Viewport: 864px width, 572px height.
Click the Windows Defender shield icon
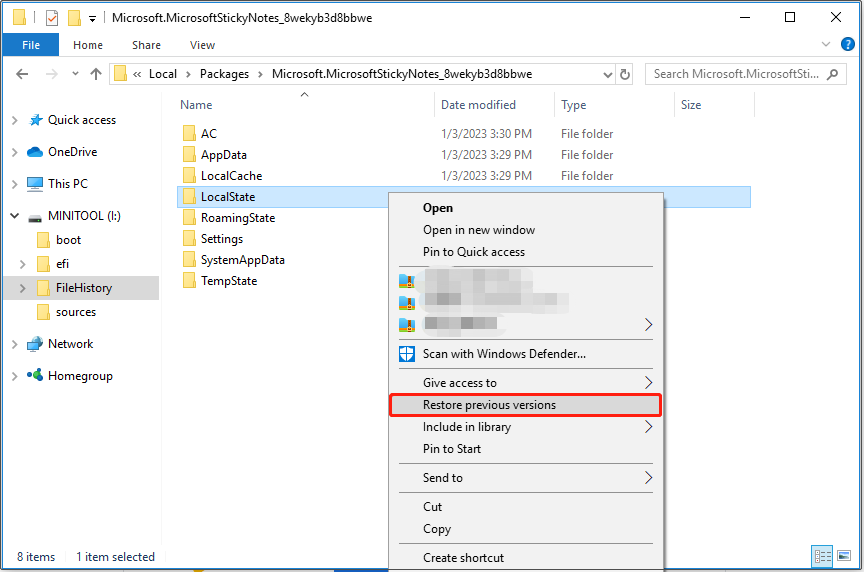tap(407, 354)
